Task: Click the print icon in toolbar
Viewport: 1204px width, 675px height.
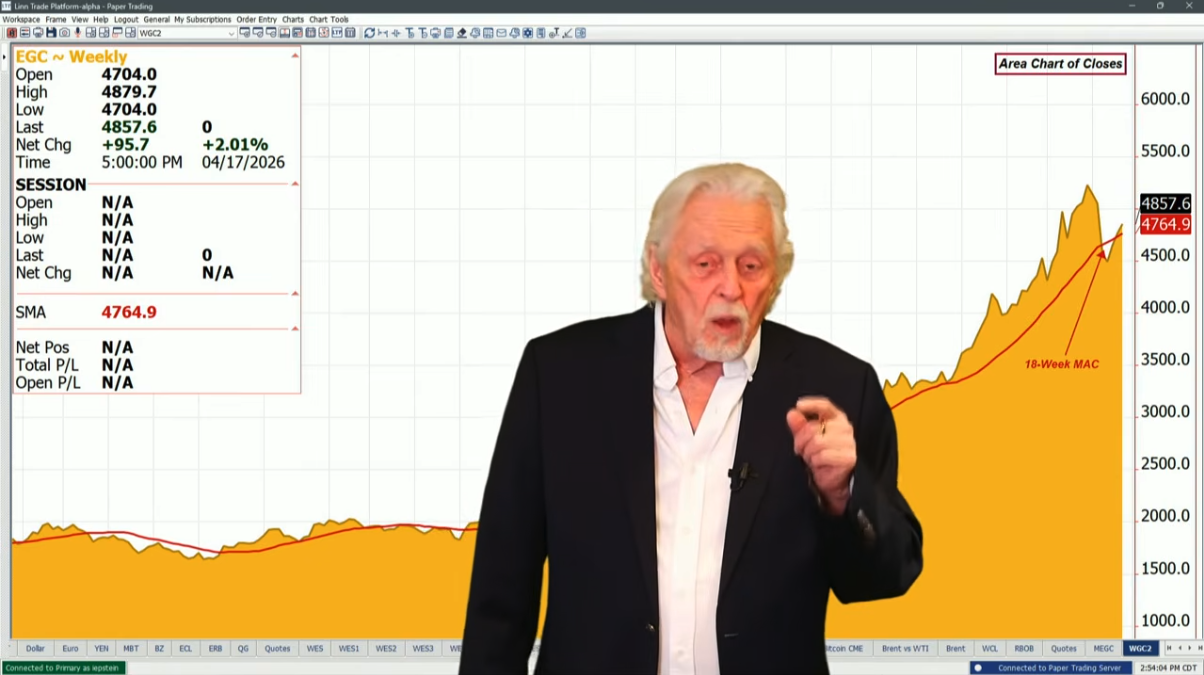Action: pyautogui.click(x=38, y=33)
